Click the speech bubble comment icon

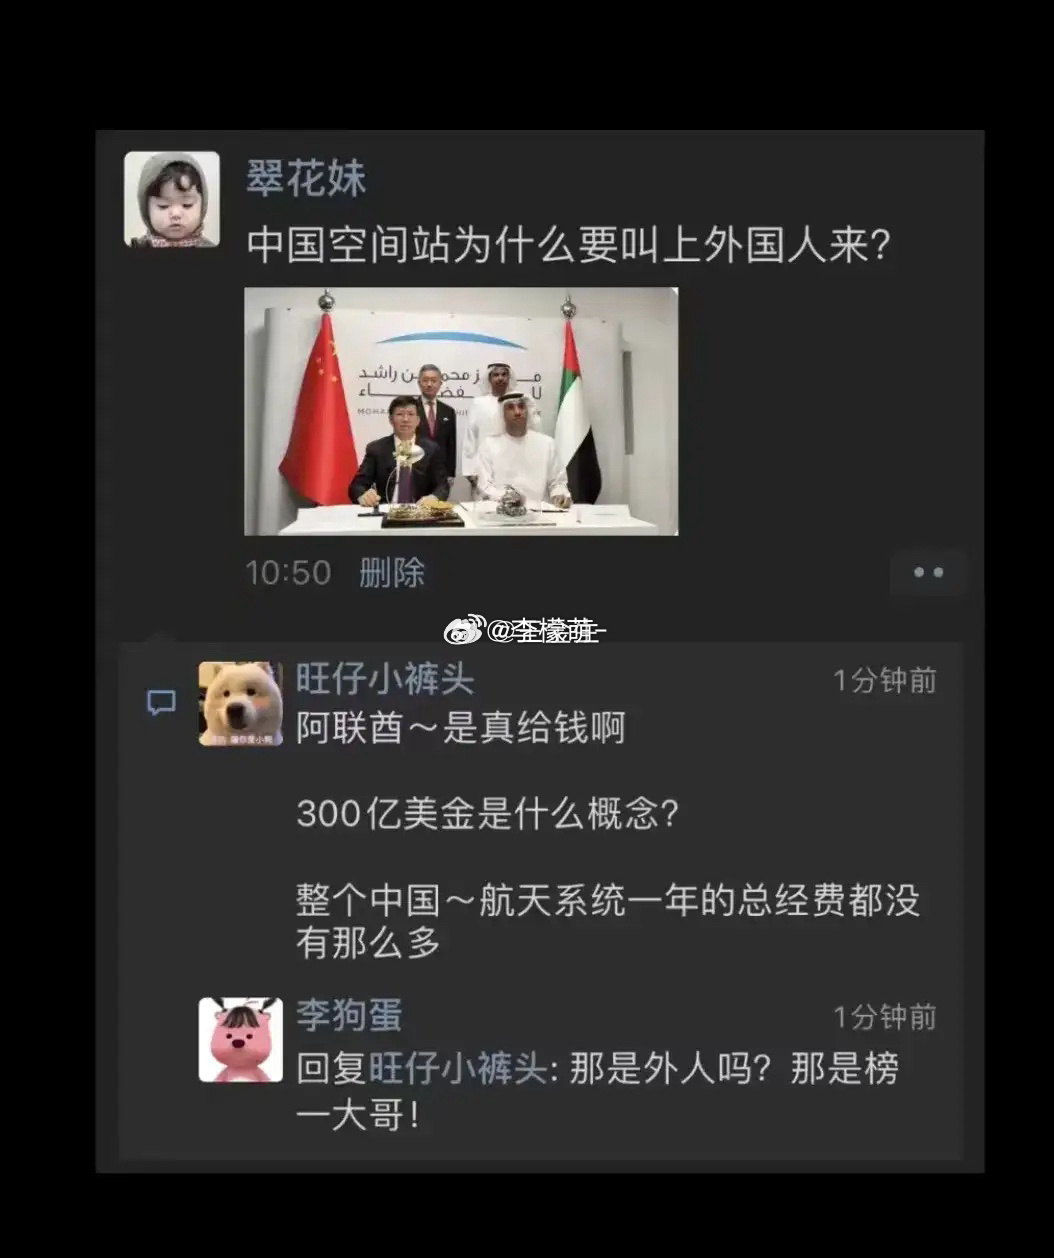[162, 702]
